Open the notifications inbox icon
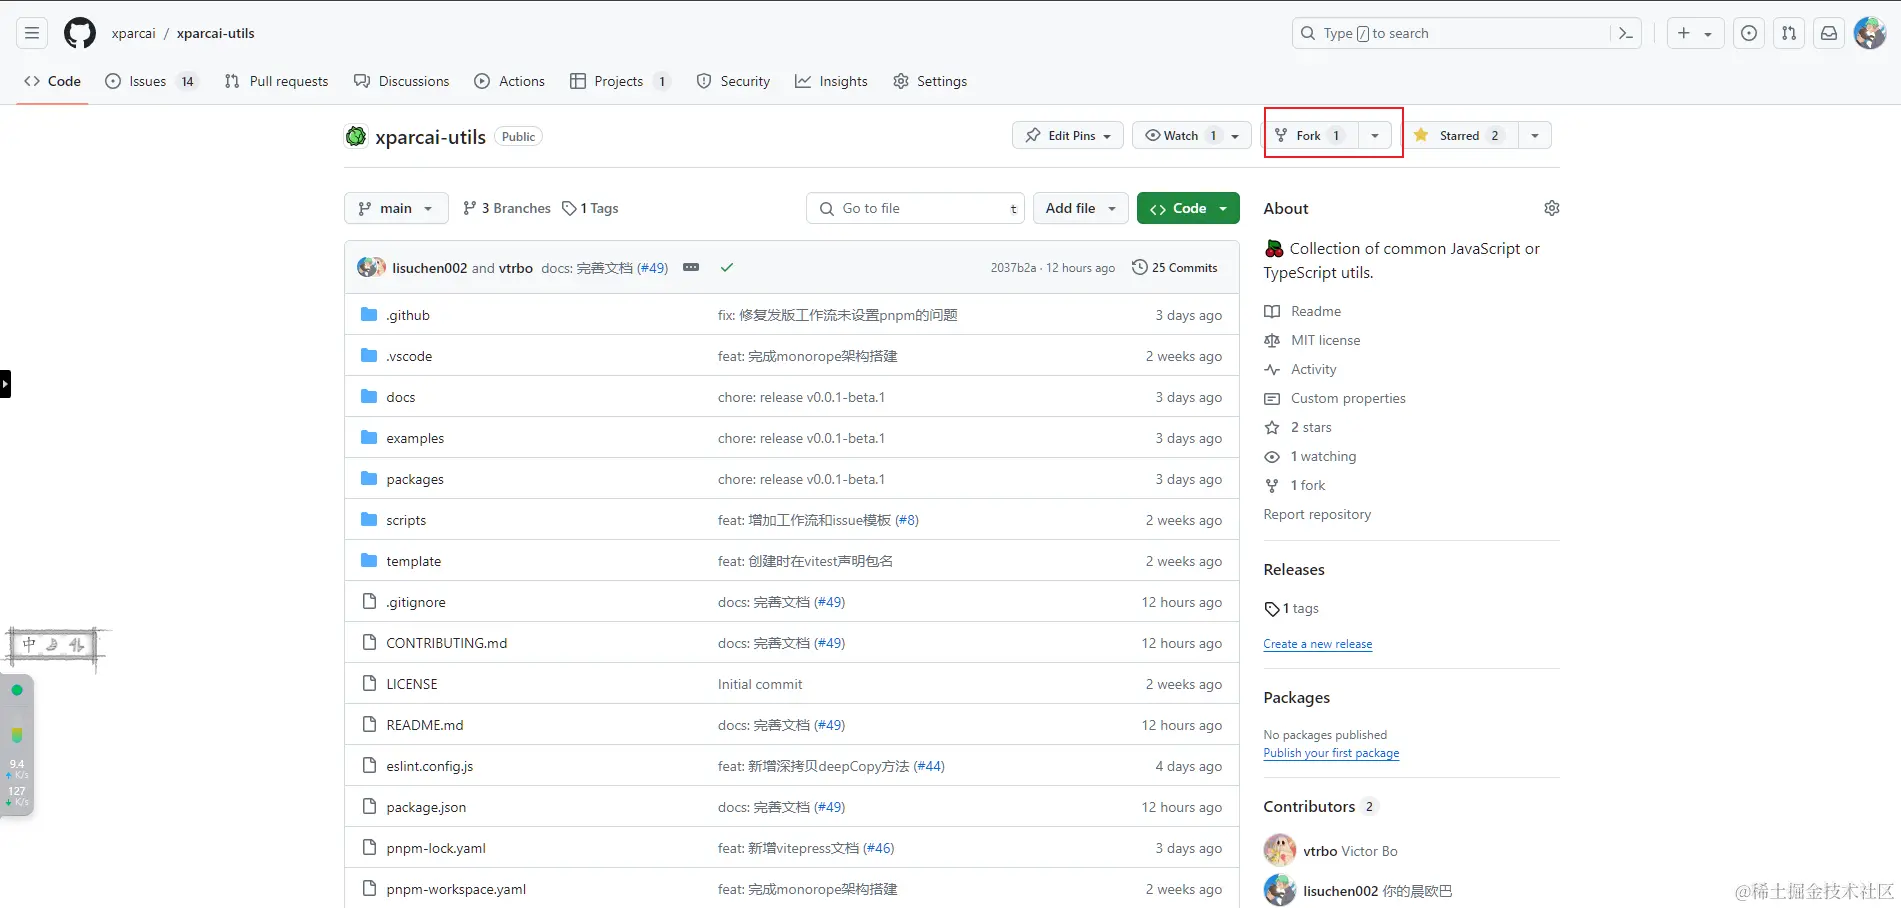This screenshot has width=1901, height=908. (1829, 33)
